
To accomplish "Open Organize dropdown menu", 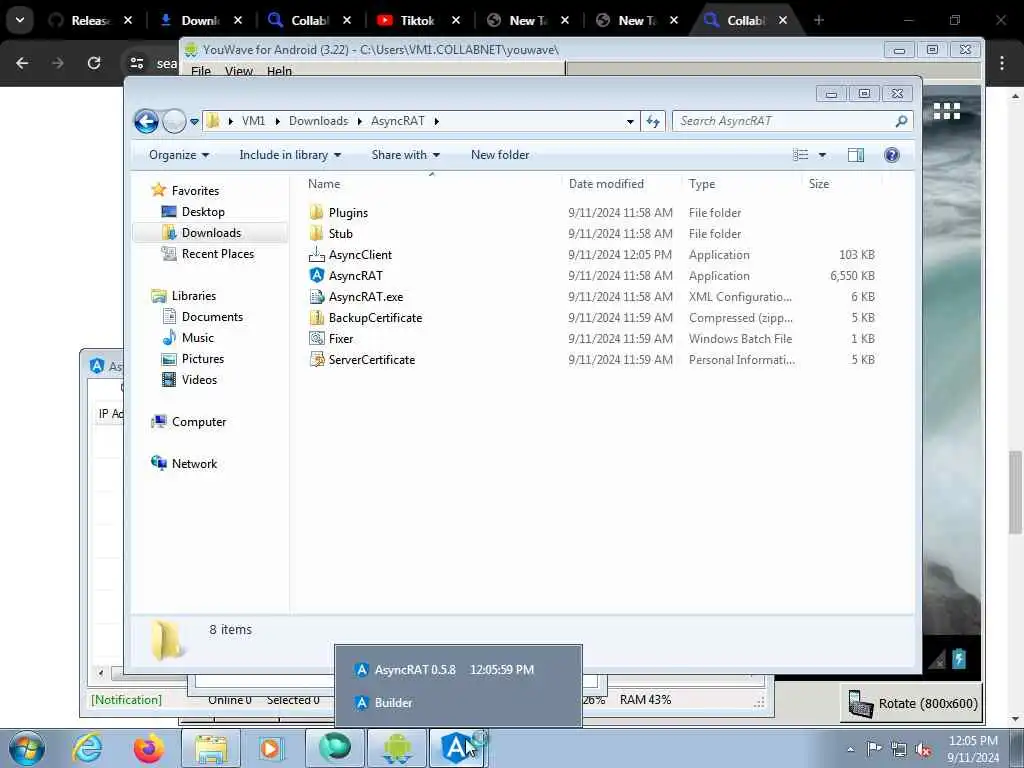I will point(179,155).
